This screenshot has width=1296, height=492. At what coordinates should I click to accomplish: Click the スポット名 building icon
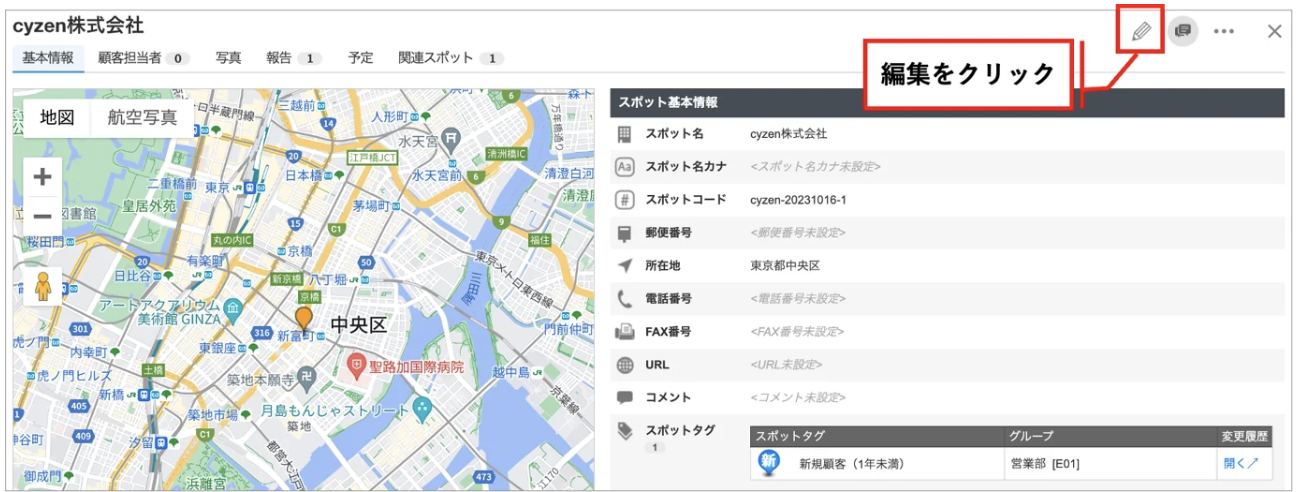point(625,133)
